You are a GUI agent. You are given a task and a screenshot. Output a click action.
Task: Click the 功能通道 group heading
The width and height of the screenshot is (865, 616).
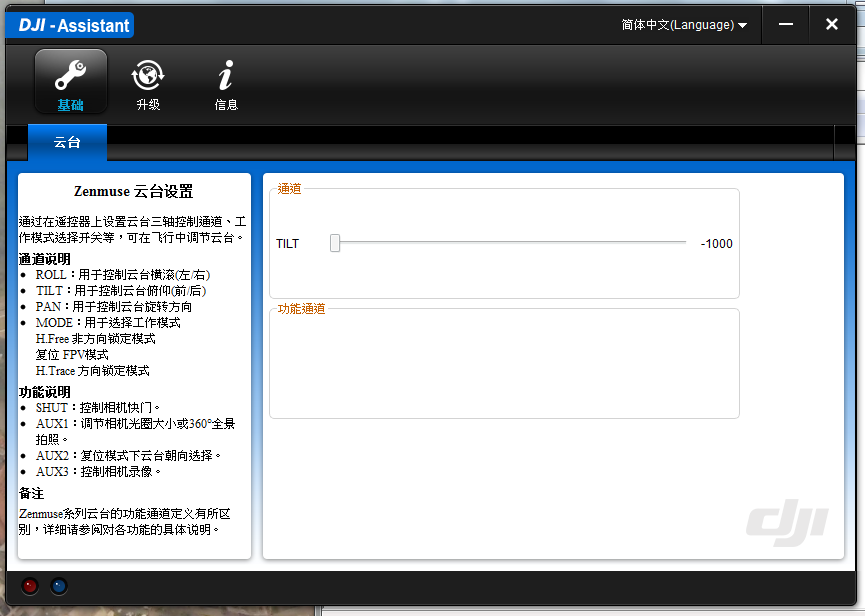point(301,309)
